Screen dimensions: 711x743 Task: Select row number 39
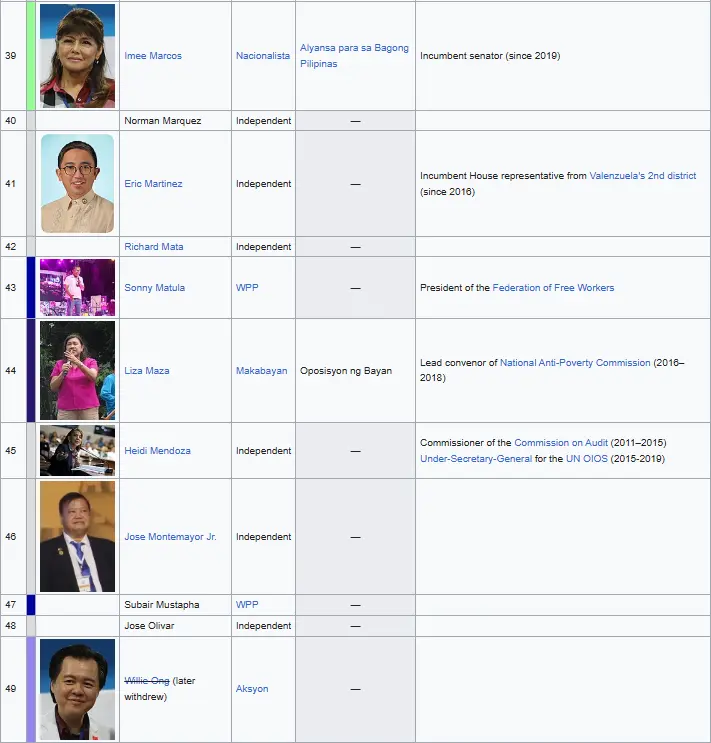pyautogui.click(x=10, y=55)
